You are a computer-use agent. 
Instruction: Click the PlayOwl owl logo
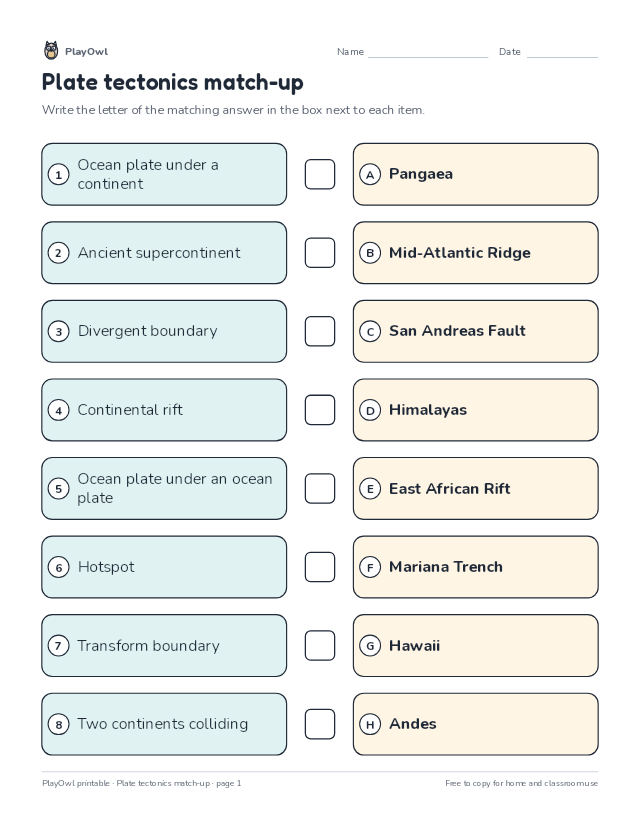coord(51,51)
